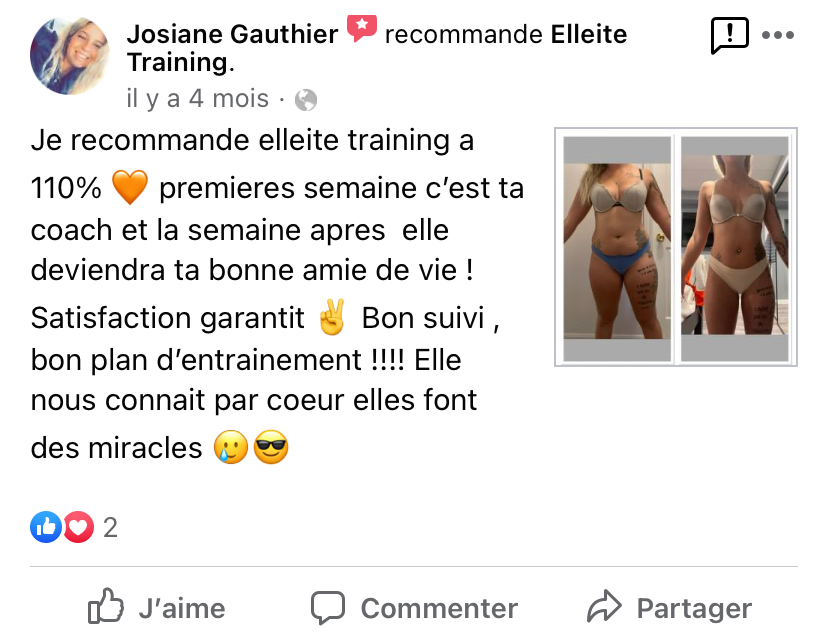
Task: Open Josiane Gauthier's profile picture
Action: (x=70, y=56)
